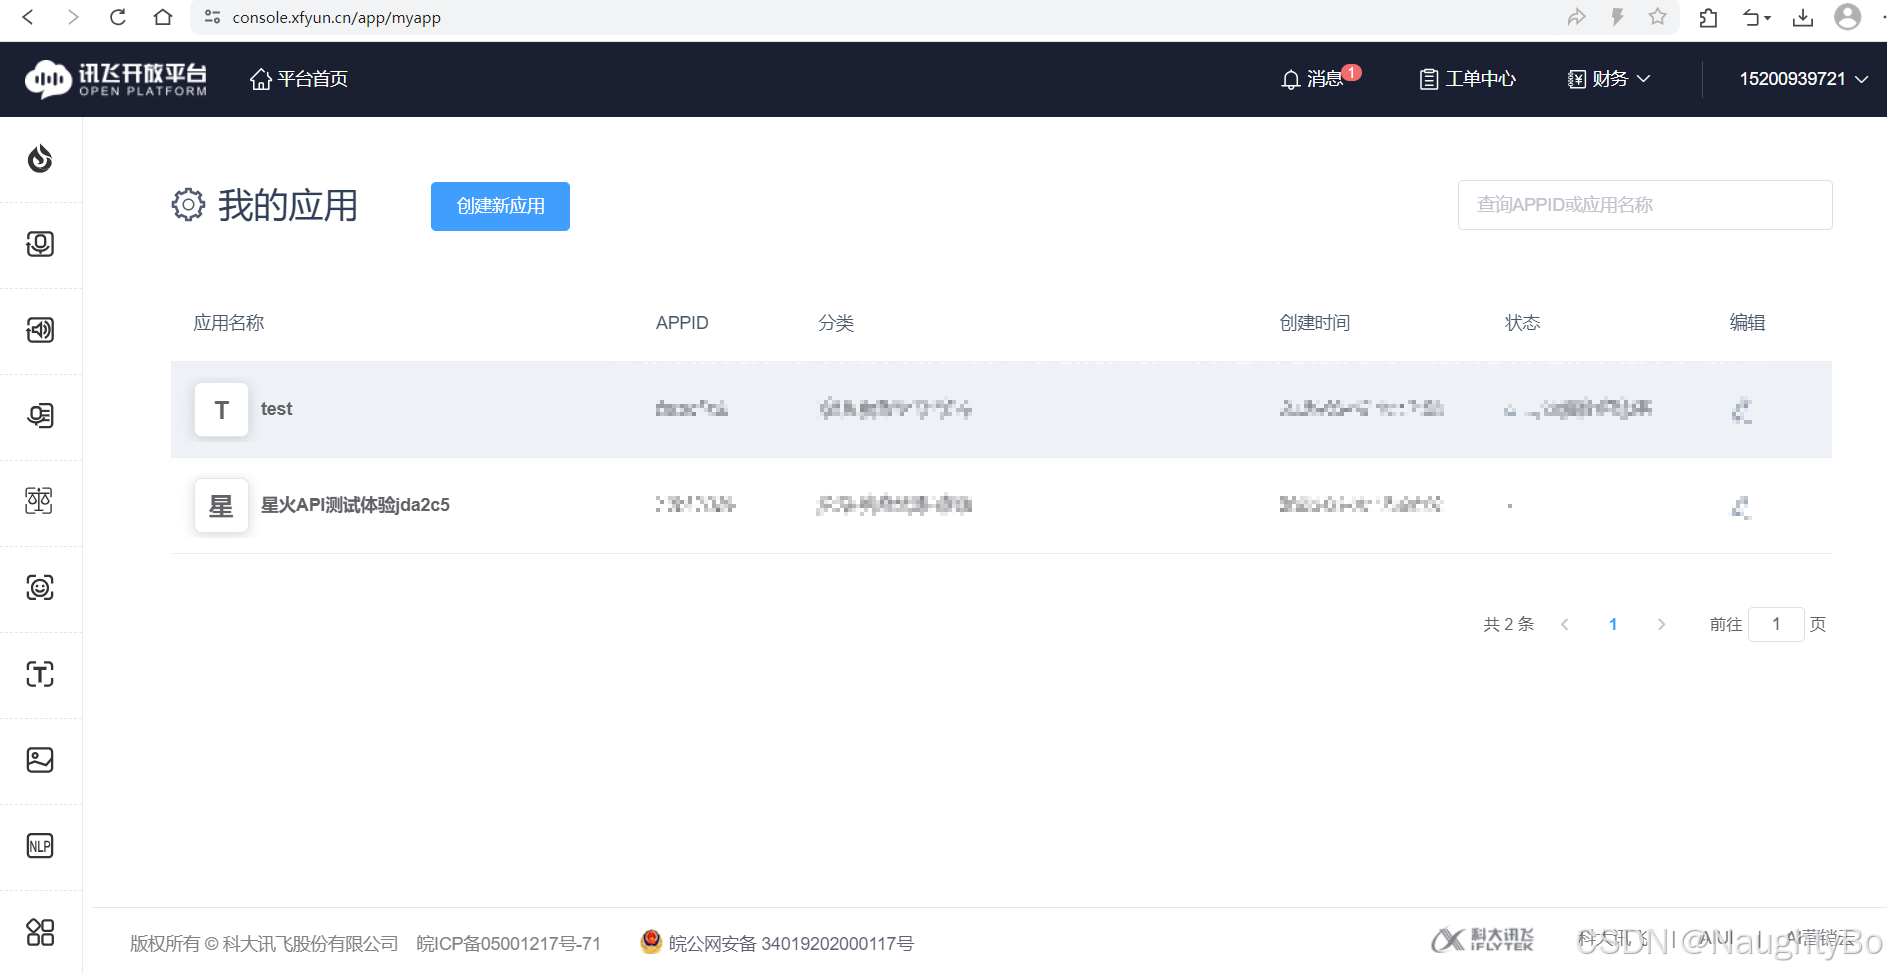Click 创建时间 column header
The width and height of the screenshot is (1887, 974).
[x=1315, y=323]
